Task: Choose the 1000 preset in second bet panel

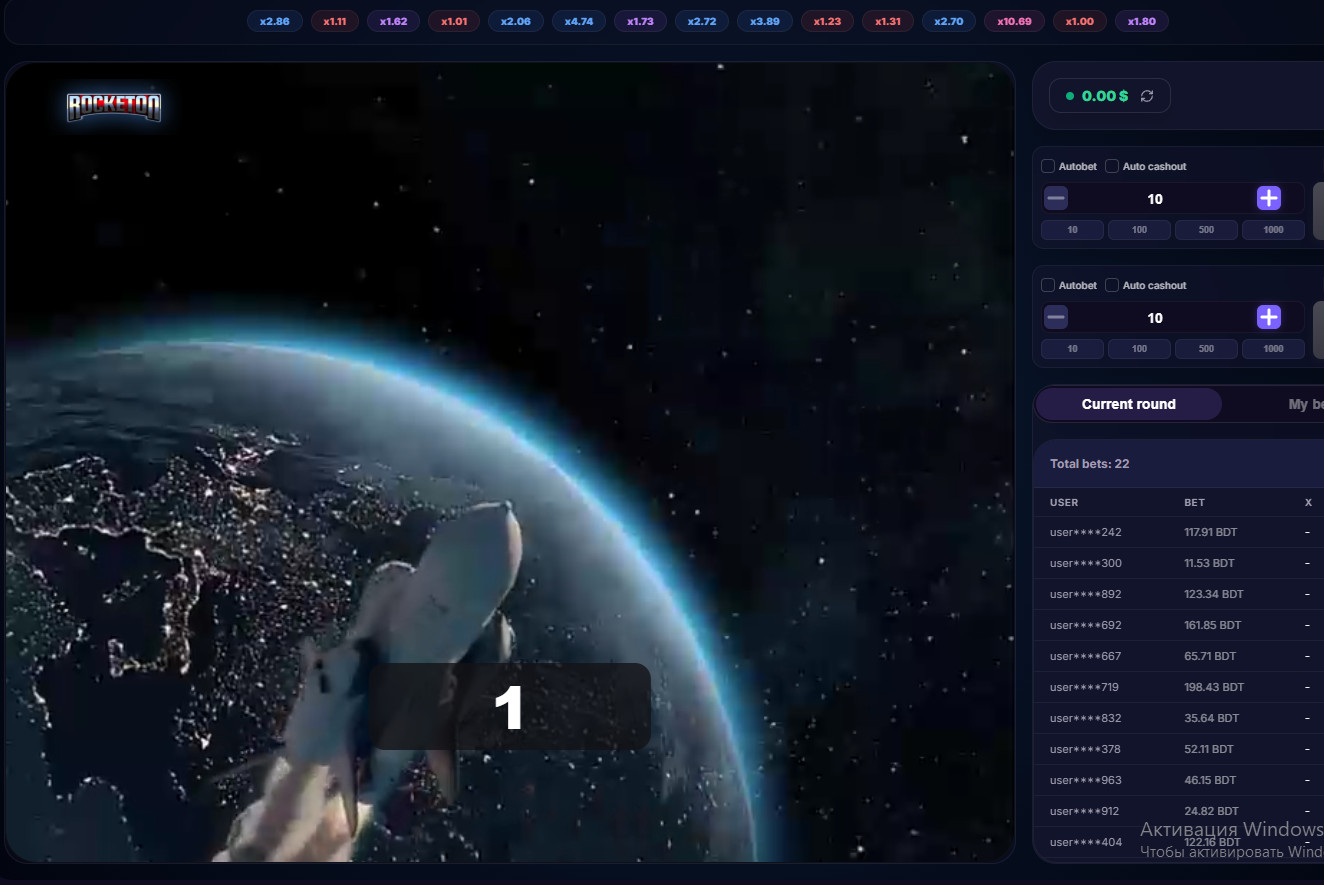Action: [x=1273, y=349]
